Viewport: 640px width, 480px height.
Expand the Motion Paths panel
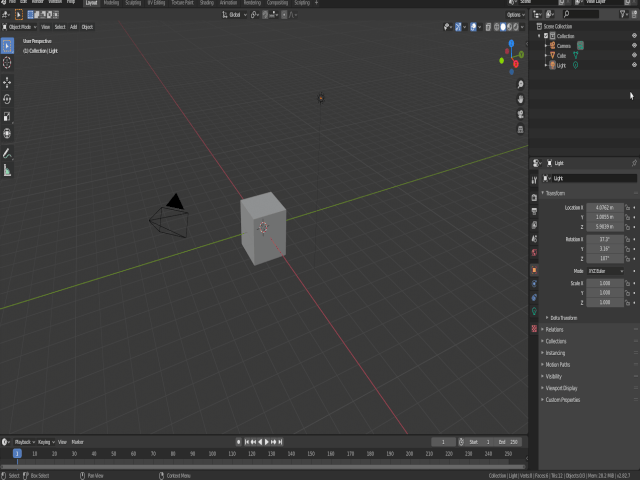pyautogui.click(x=556, y=365)
